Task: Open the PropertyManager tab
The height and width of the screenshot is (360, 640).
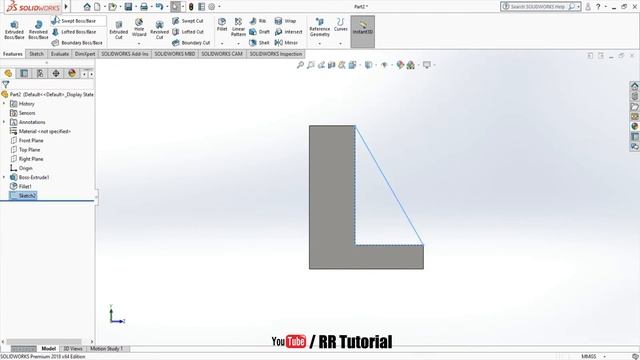Action: point(24,73)
